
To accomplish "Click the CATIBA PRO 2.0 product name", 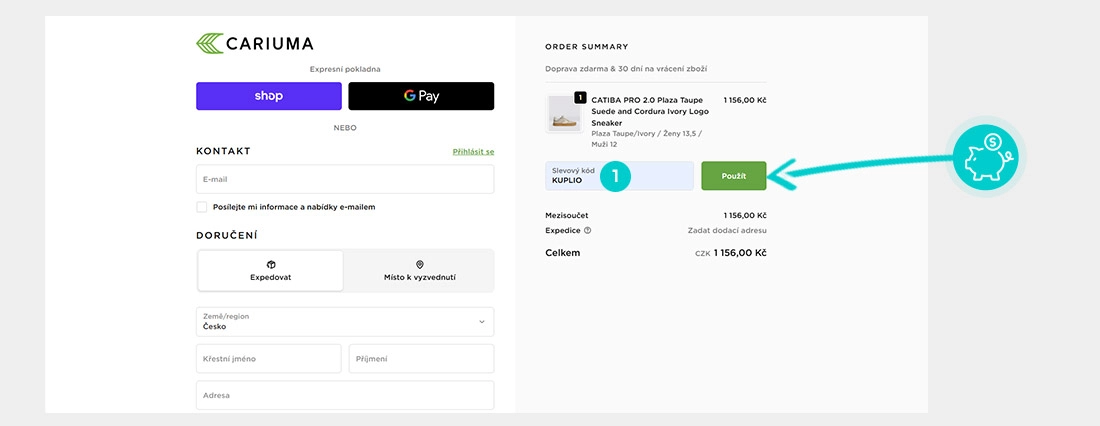I will coord(650,112).
